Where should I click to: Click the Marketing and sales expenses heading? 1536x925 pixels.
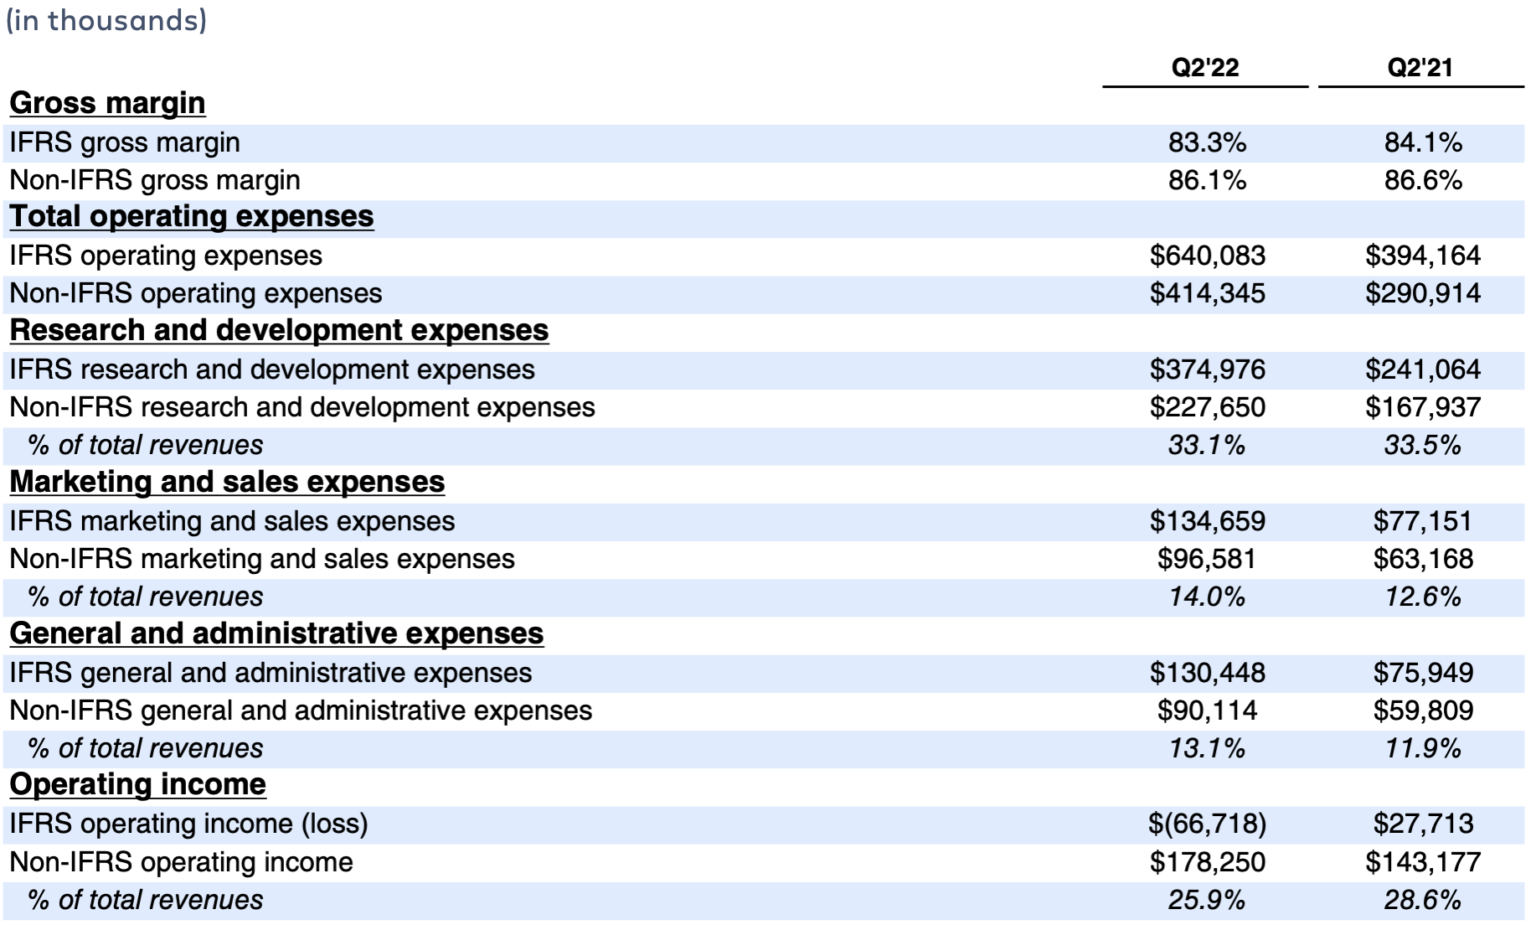point(226,483)
